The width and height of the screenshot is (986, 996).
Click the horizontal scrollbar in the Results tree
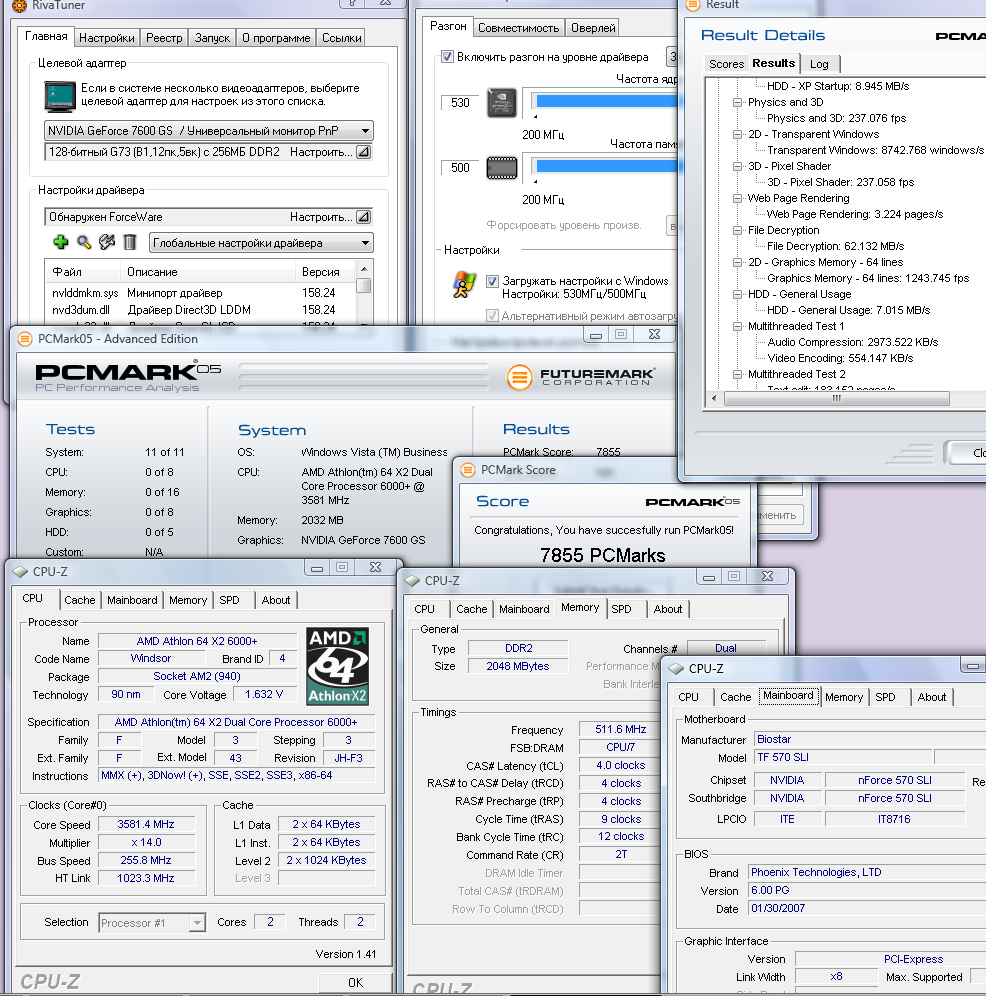(837, 398)
